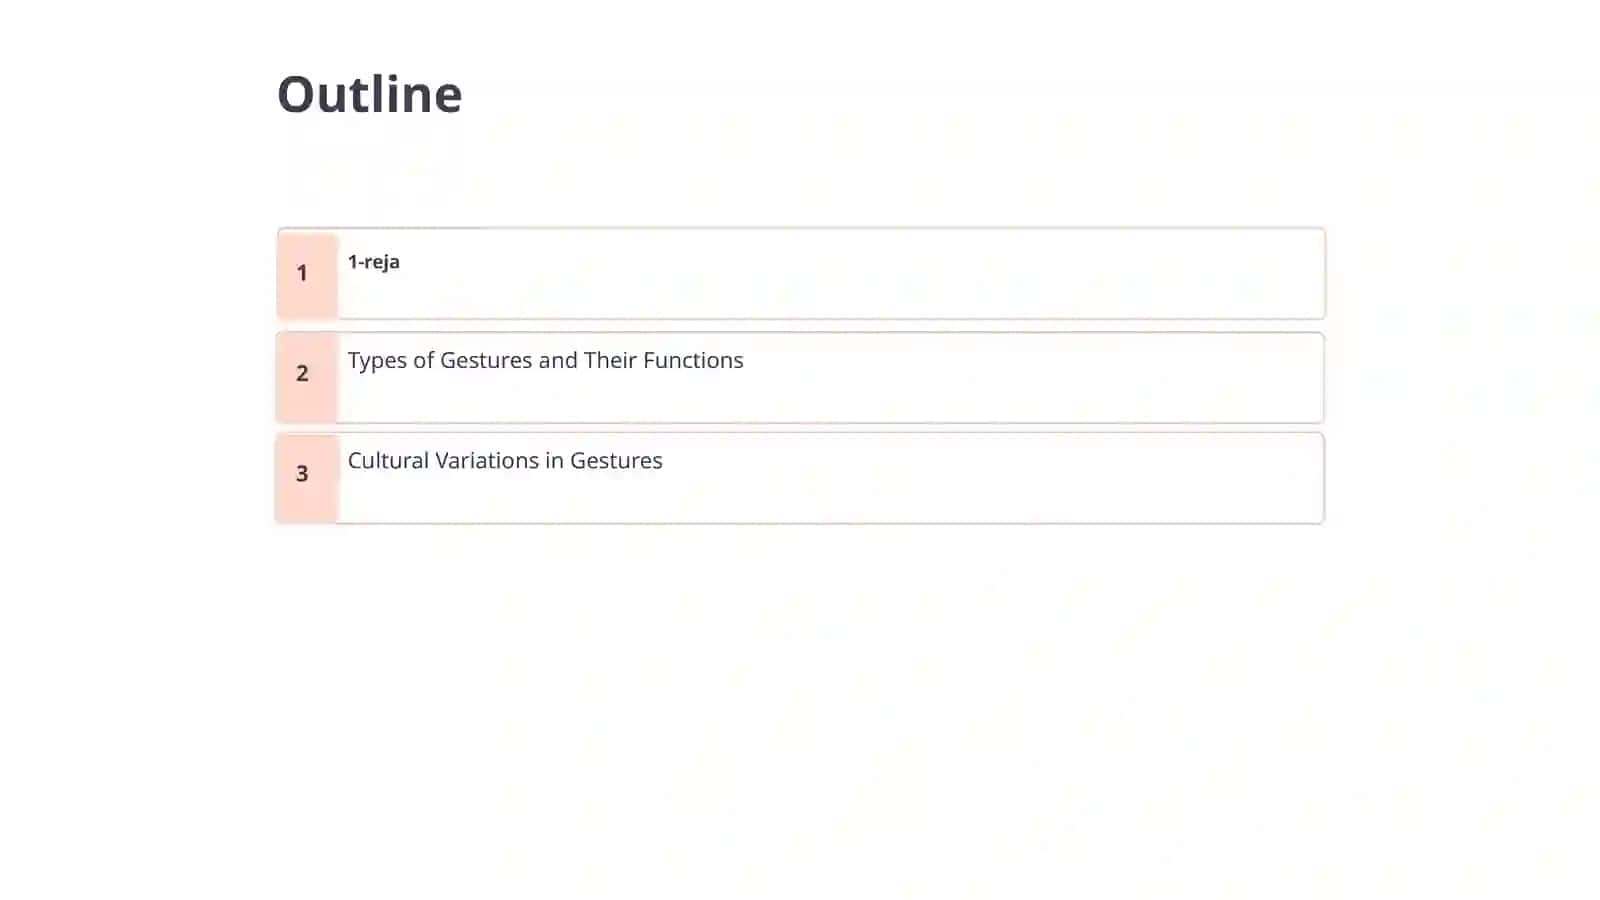Screen dimensions: 1600x900
Task: Click the word and in item two
Action: 558,360
